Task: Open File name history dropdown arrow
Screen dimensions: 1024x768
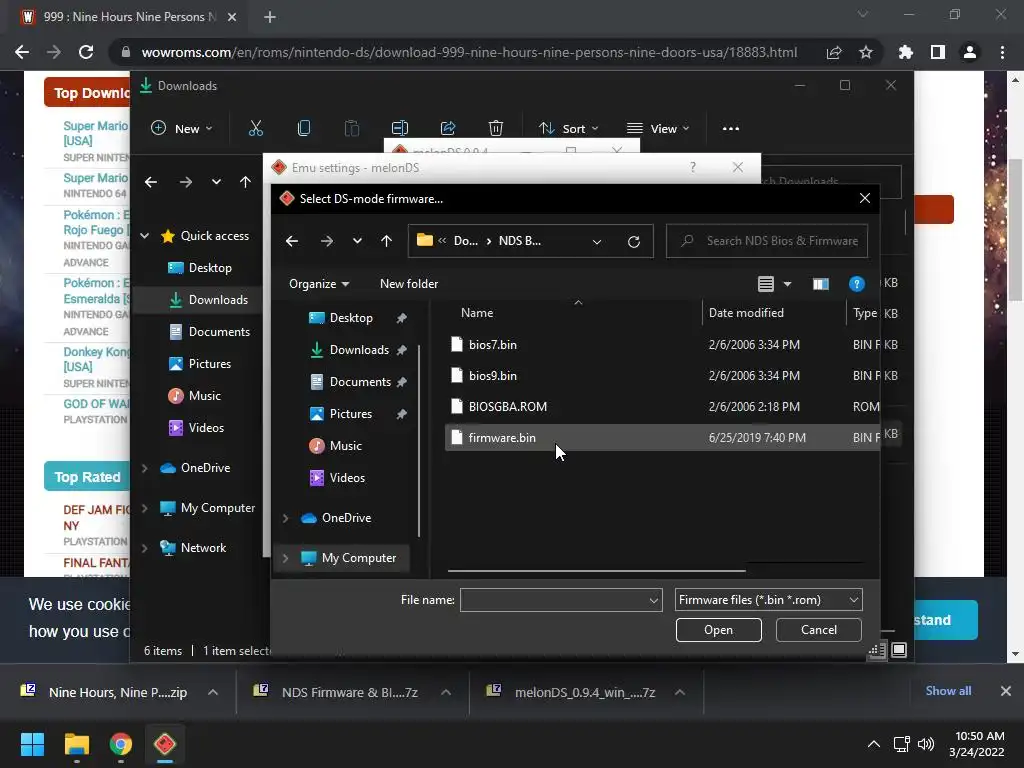Action: point(654,600)
